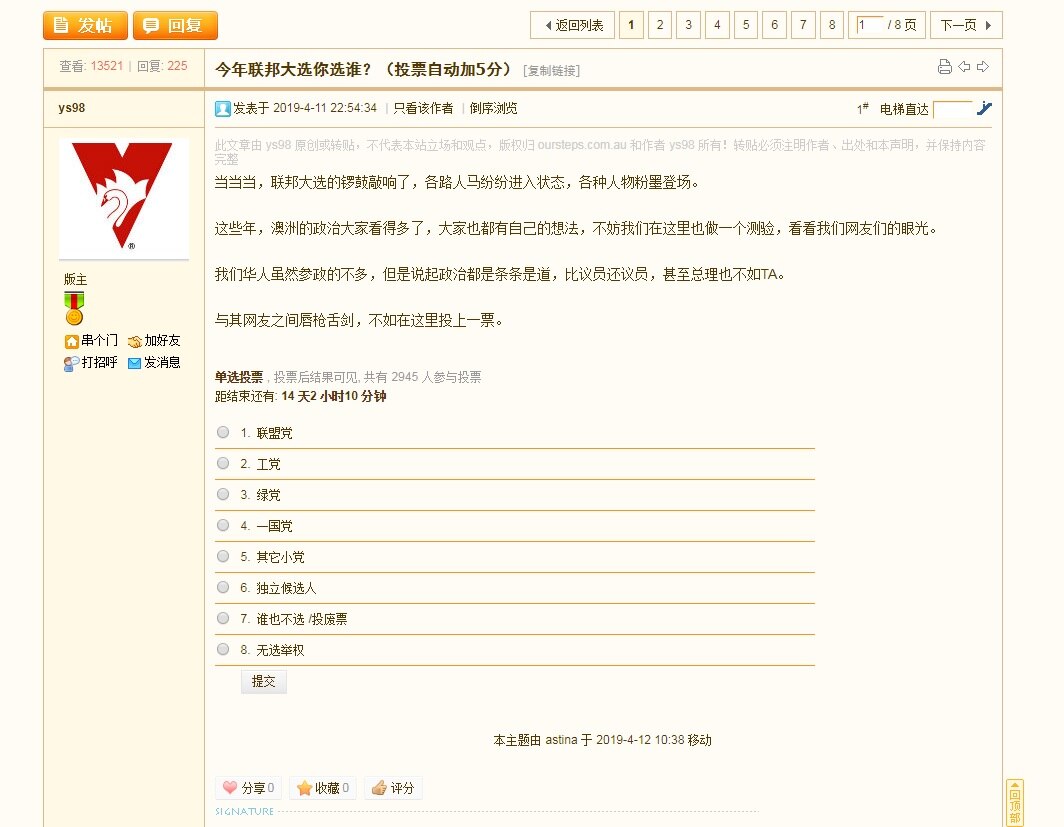Submit the poll with 提交 button
1064x827 pixels.
(x=264, y=681)
